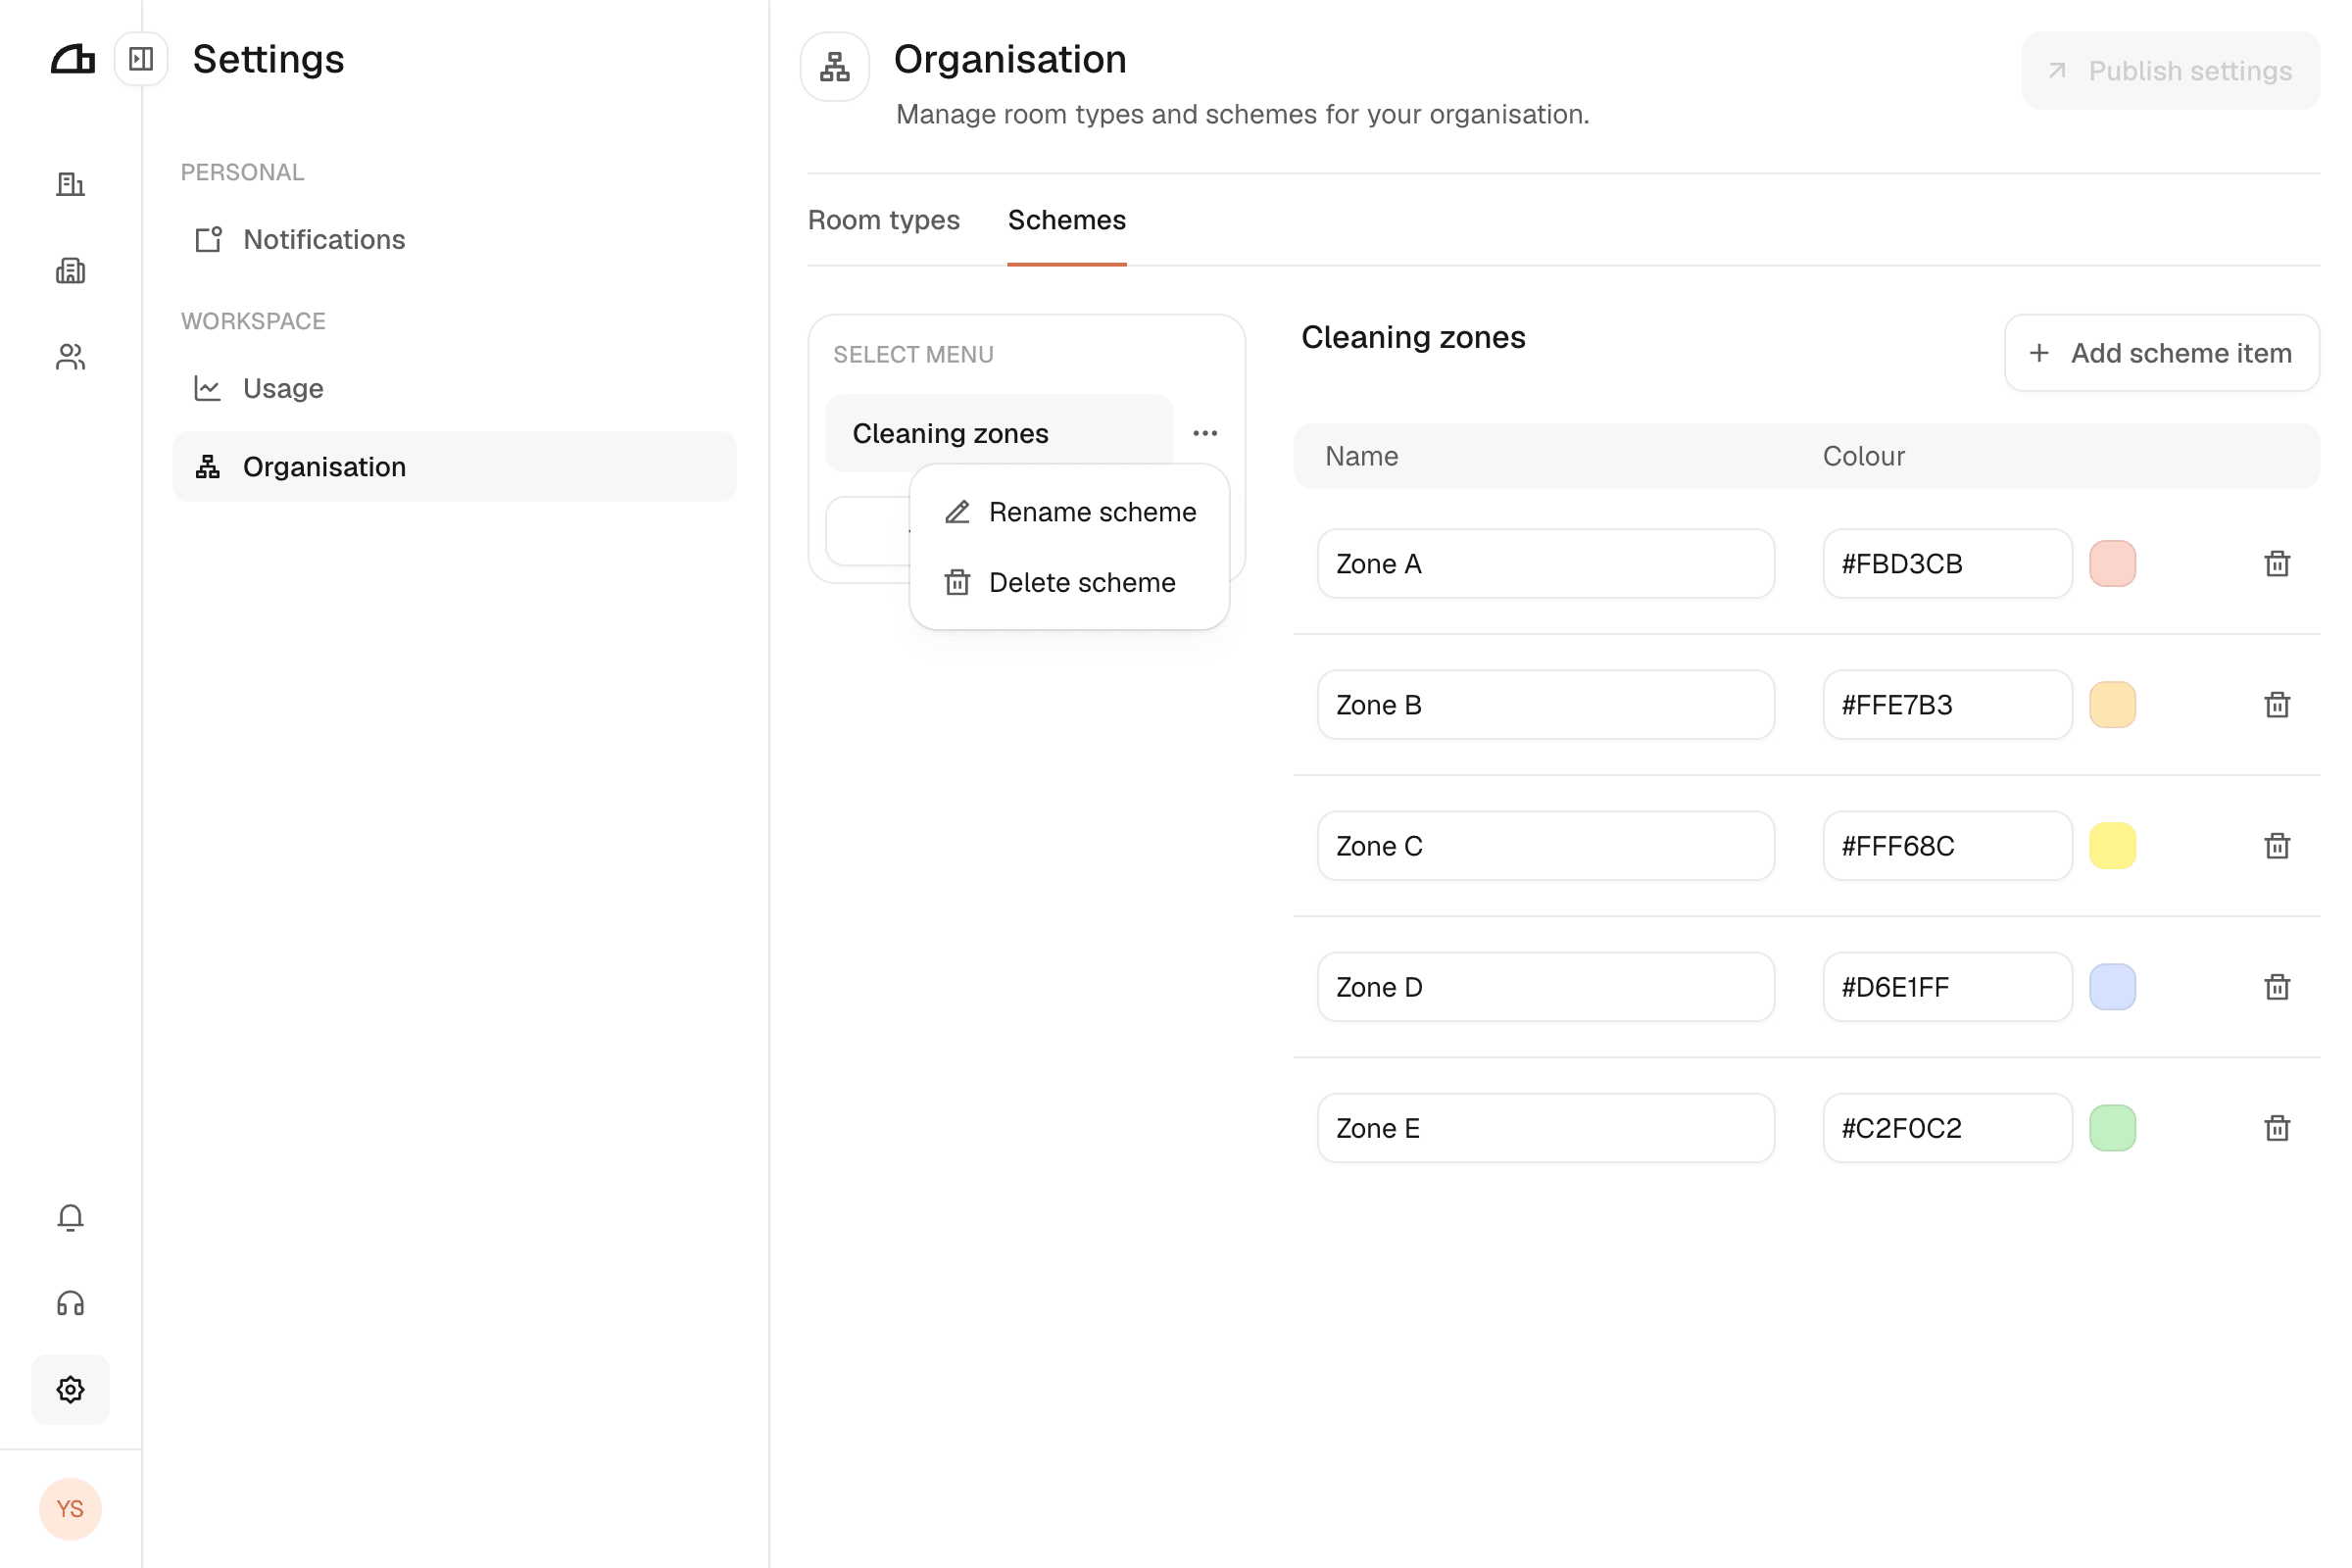Switch to the Room types tab
2352x1568 pixels.
coord(884,220)
